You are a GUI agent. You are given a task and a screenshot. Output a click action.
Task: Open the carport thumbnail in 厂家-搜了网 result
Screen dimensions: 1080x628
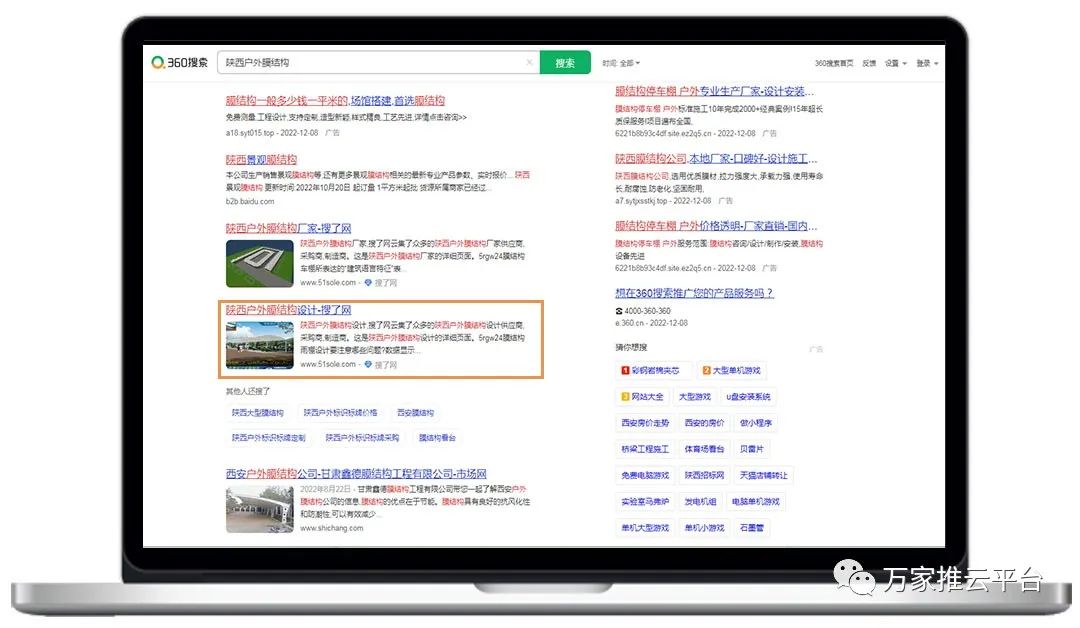(259, 264)
